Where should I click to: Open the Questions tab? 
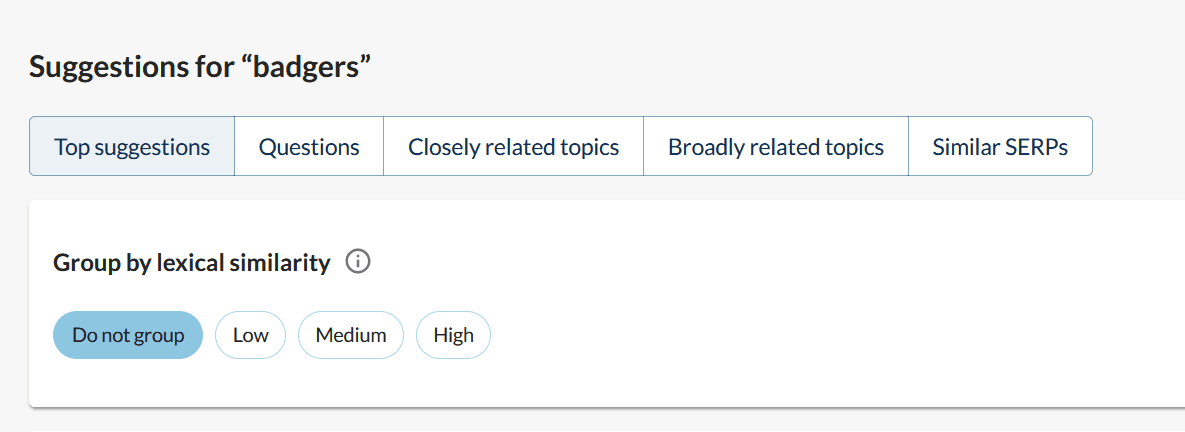pyautogui.click(x=309, y=147)
